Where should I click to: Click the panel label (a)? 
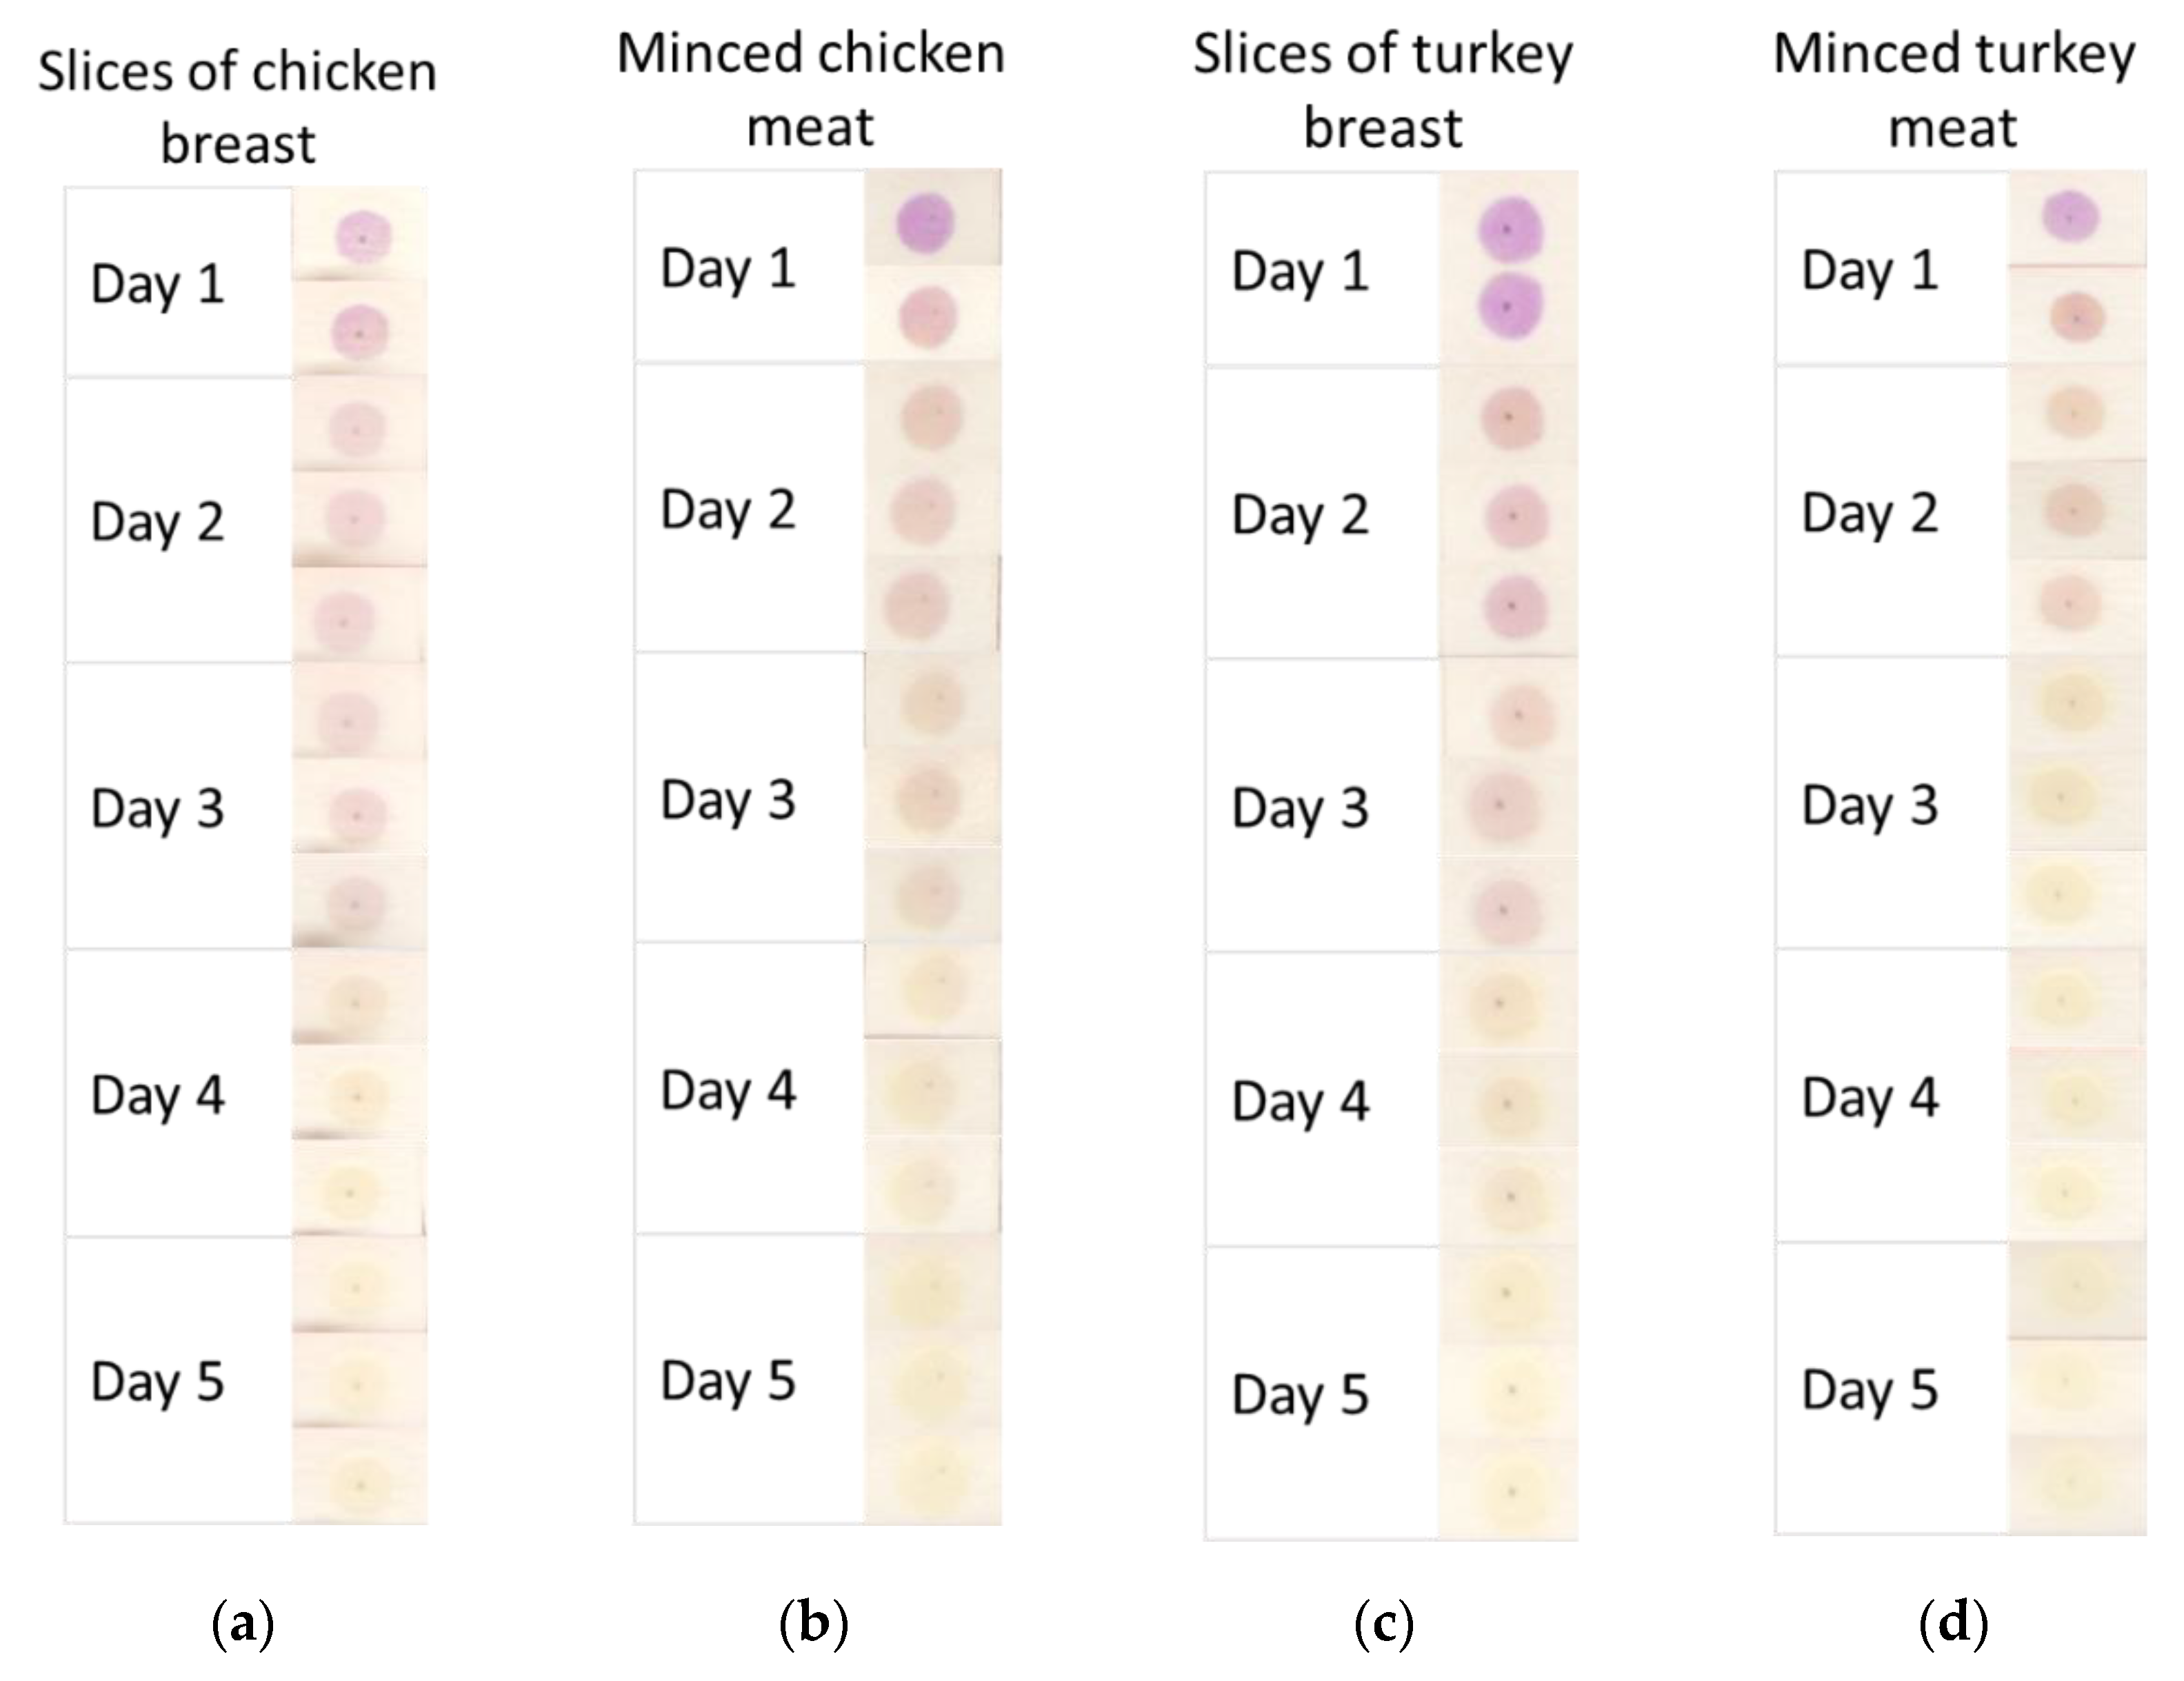[x=243, y=1625]
